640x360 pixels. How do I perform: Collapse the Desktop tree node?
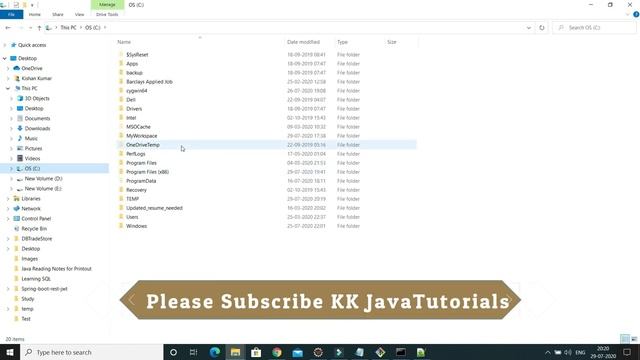tap(4, 58)
